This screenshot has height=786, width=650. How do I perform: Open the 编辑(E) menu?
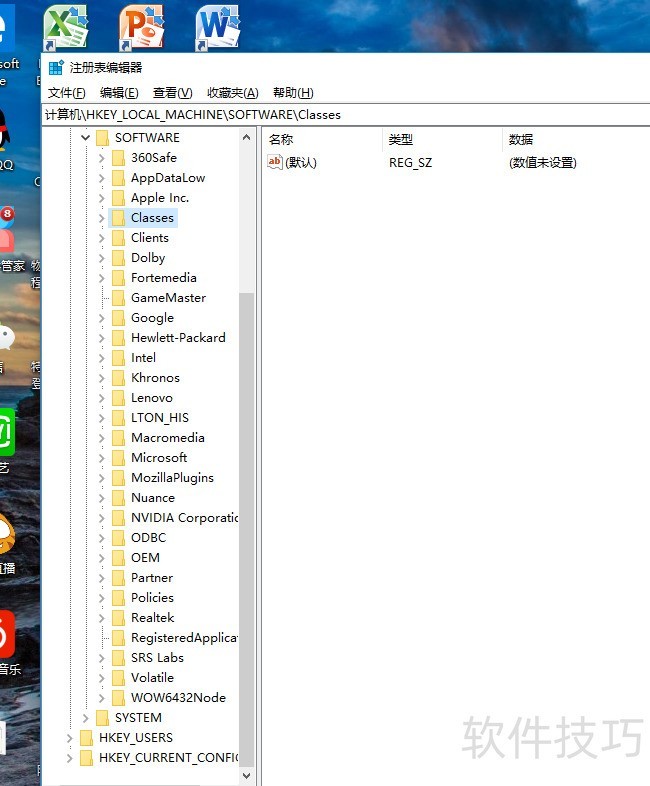pyautogui.click(x=119, y=93)
